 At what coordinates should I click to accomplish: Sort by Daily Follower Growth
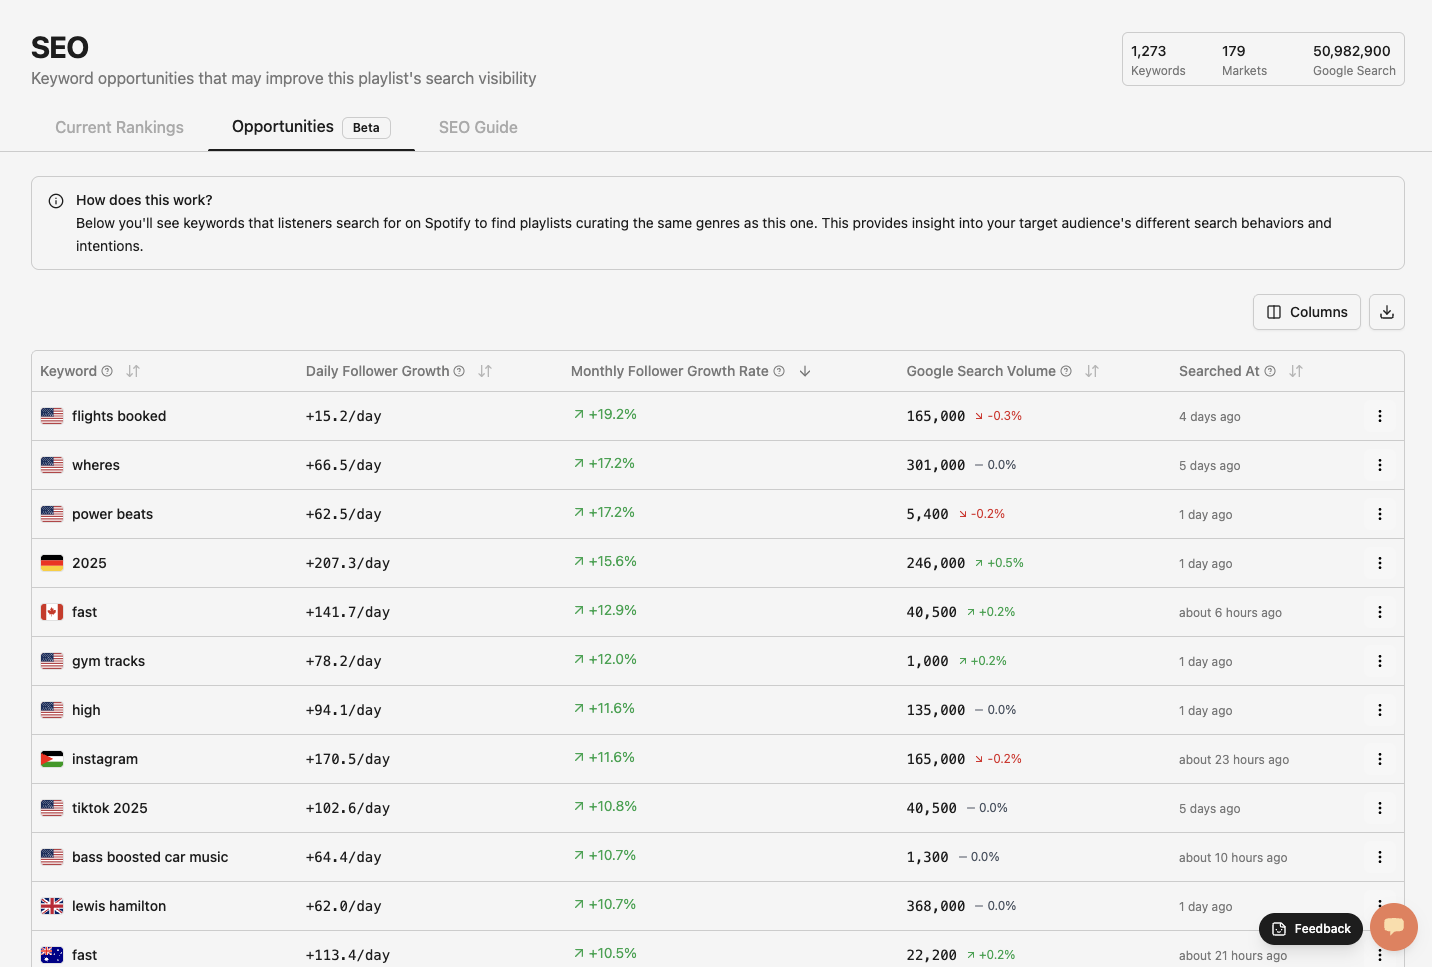485,371
